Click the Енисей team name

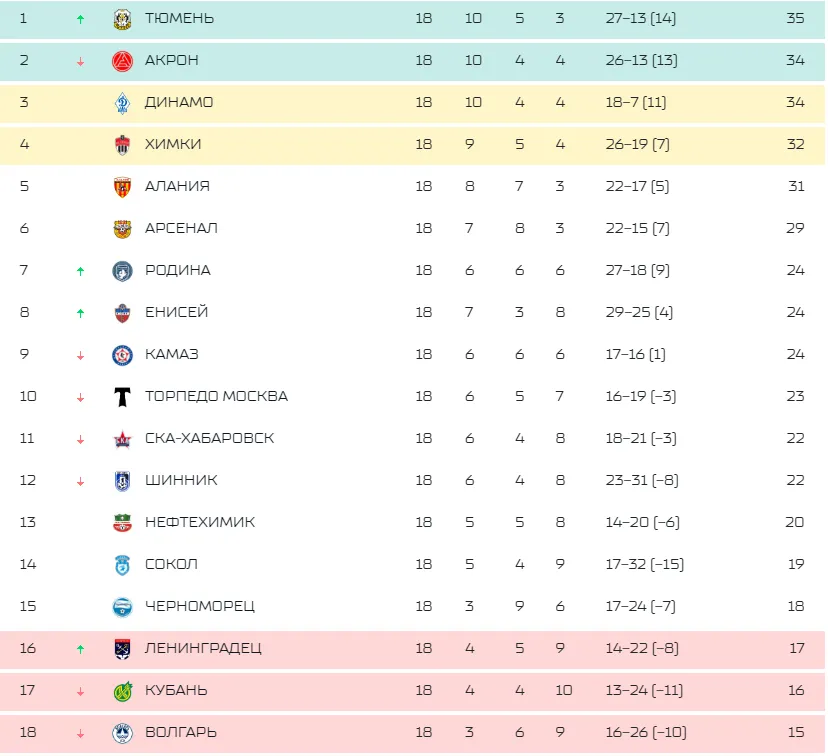[x=176, y=312]
